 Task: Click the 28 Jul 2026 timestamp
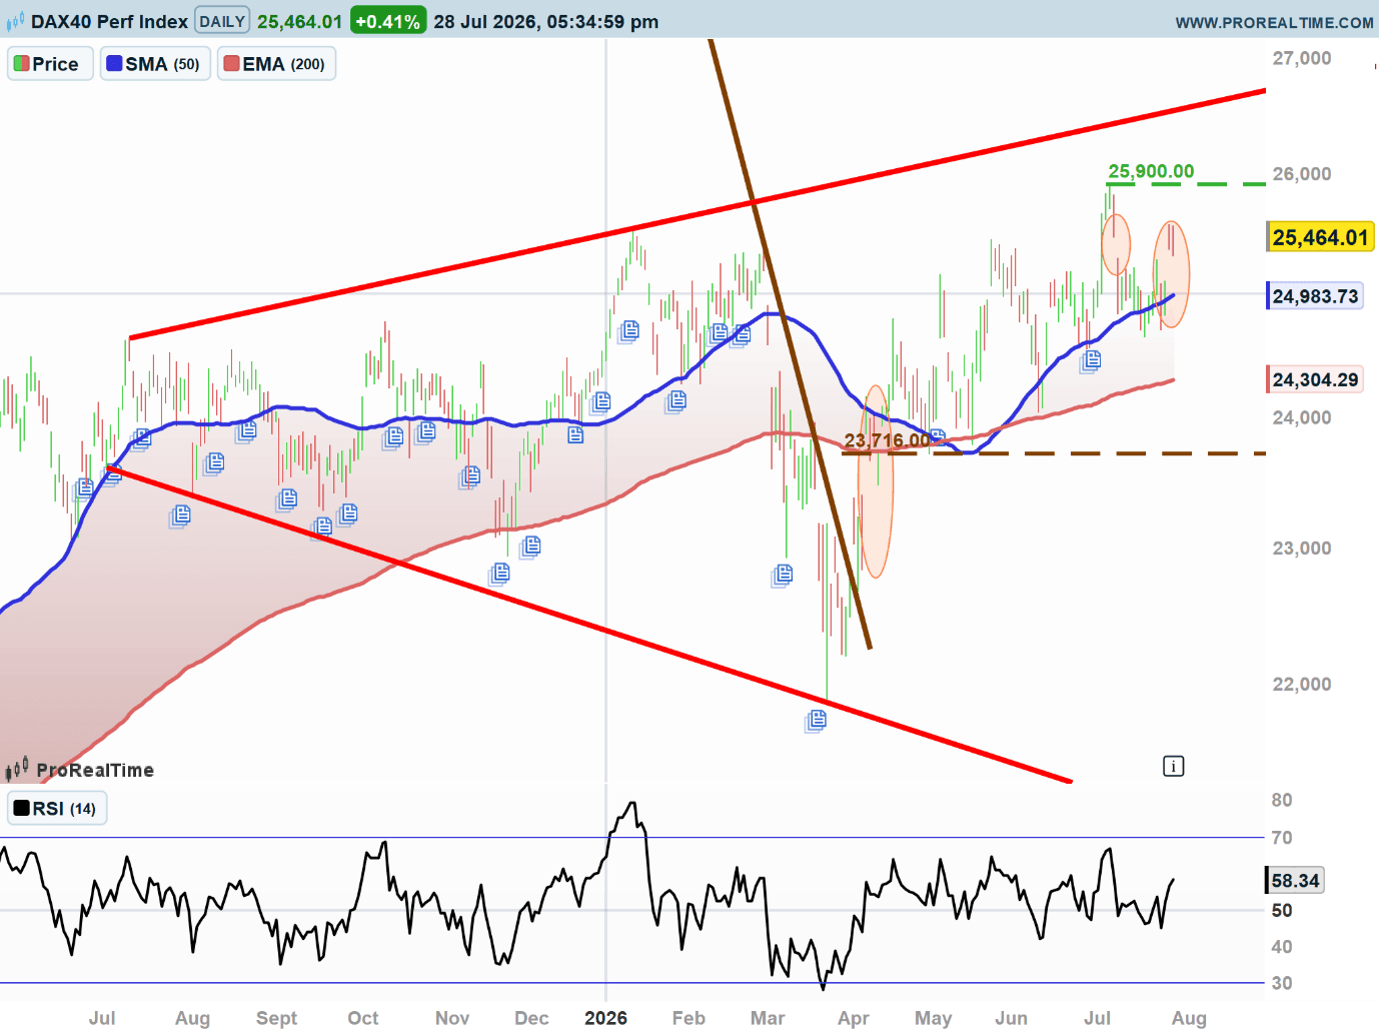pyautogui.click(x=546, y=21)
